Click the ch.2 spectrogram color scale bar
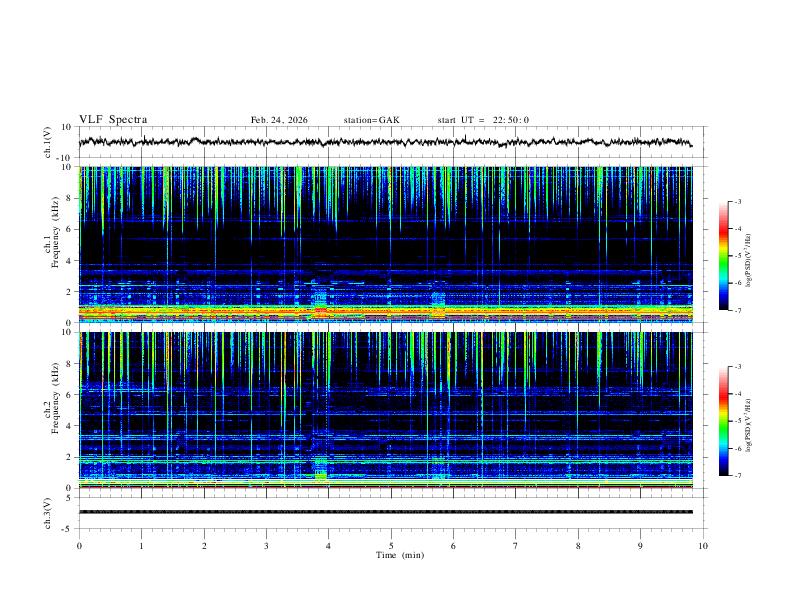 pyautogui.click(x=723, y=421)
